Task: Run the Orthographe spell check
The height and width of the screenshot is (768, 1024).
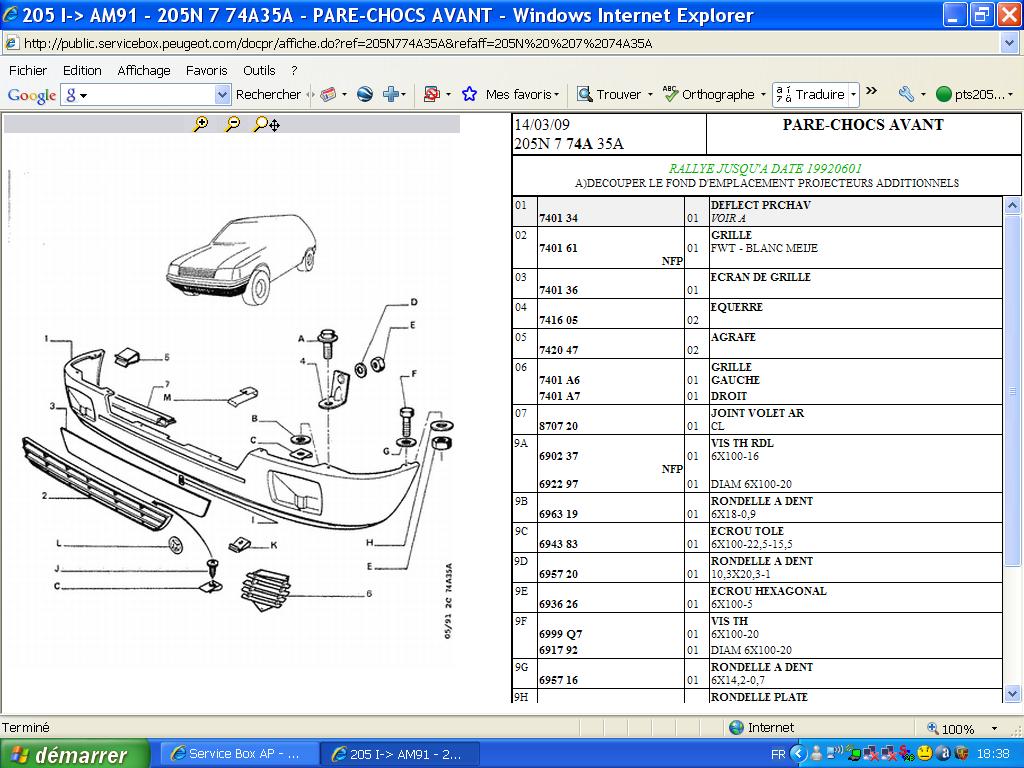Action: (709, 94)
